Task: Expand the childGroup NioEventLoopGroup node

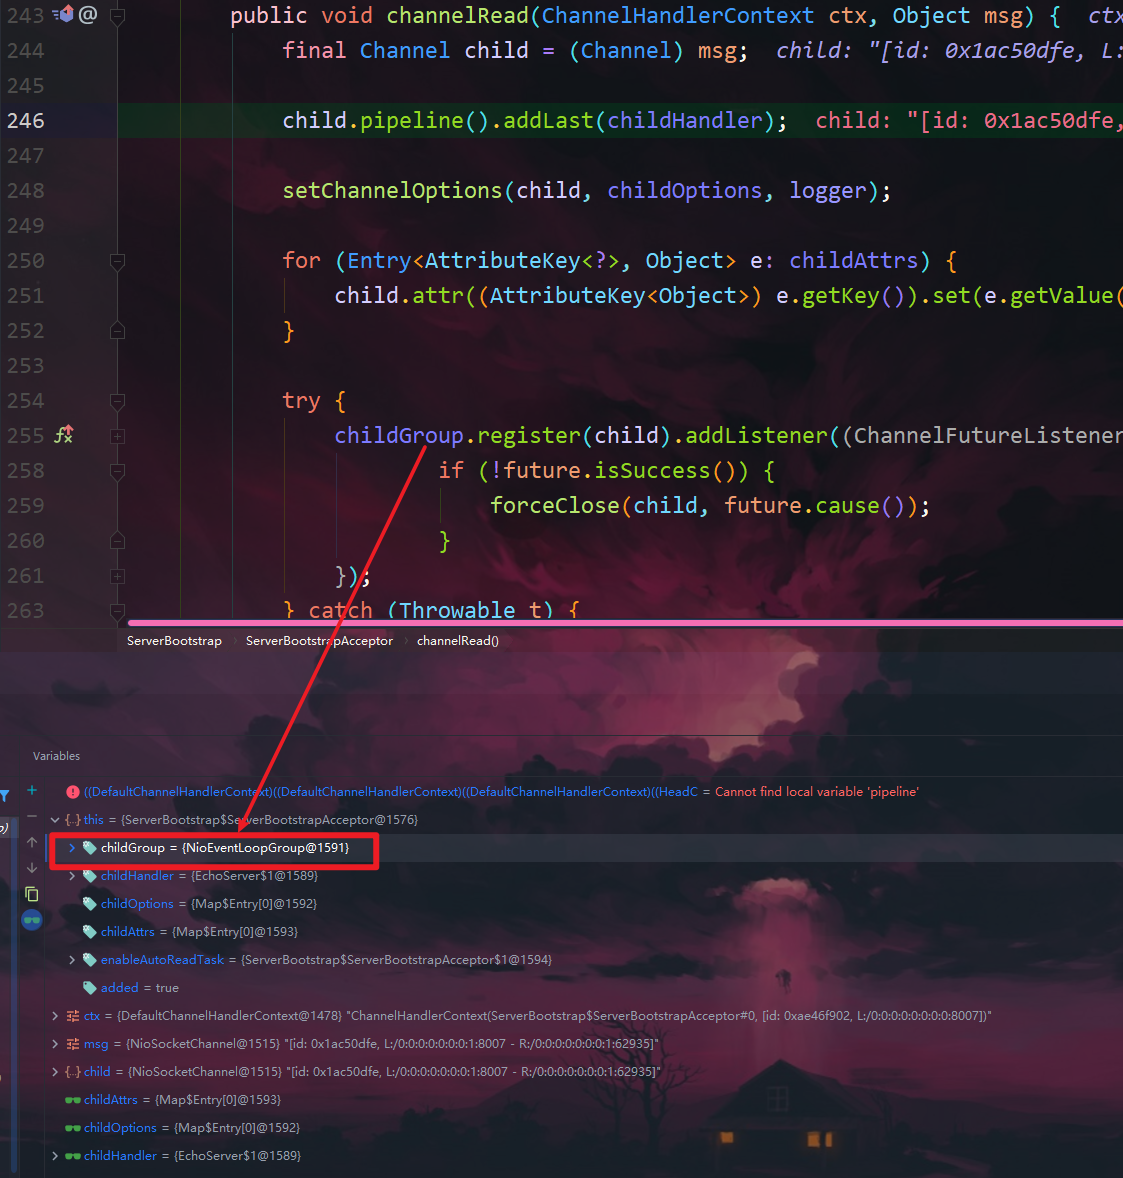Action: [x=71, y=847]
